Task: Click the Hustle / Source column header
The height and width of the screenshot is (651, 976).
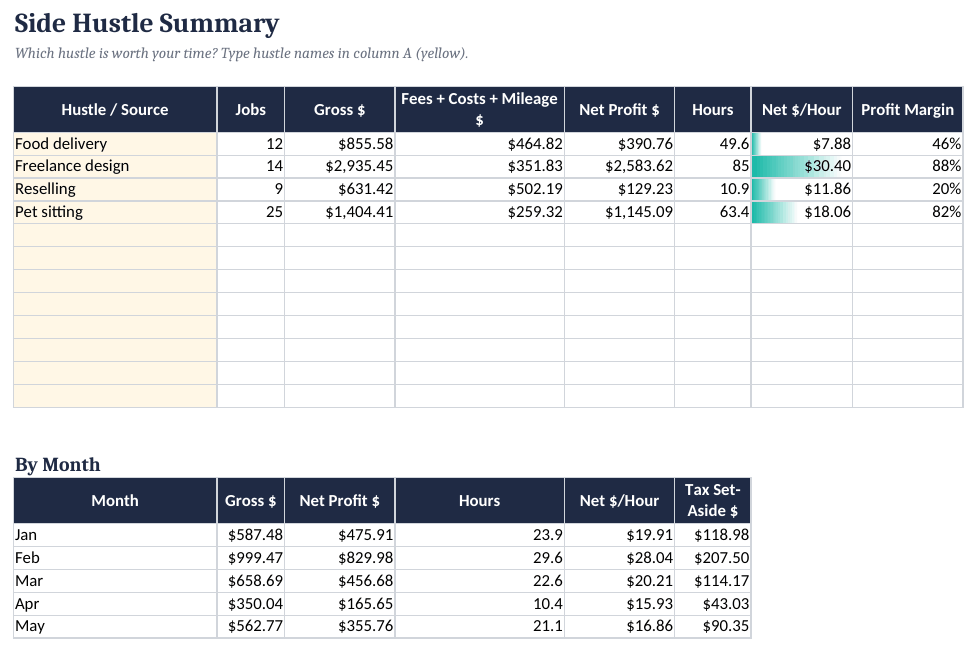Action: click(x=115, y=110)
